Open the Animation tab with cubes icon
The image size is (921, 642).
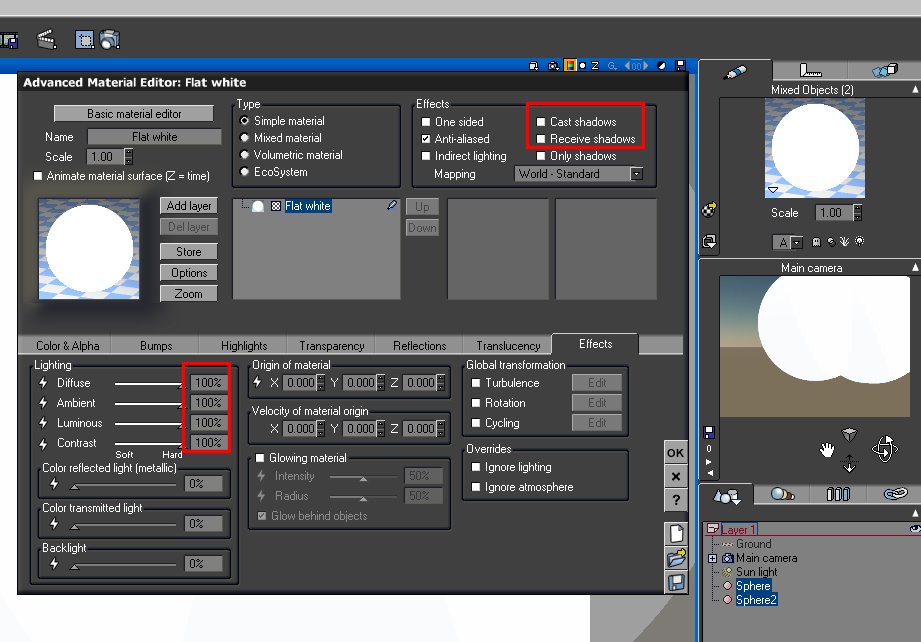[x=885, y=70]
